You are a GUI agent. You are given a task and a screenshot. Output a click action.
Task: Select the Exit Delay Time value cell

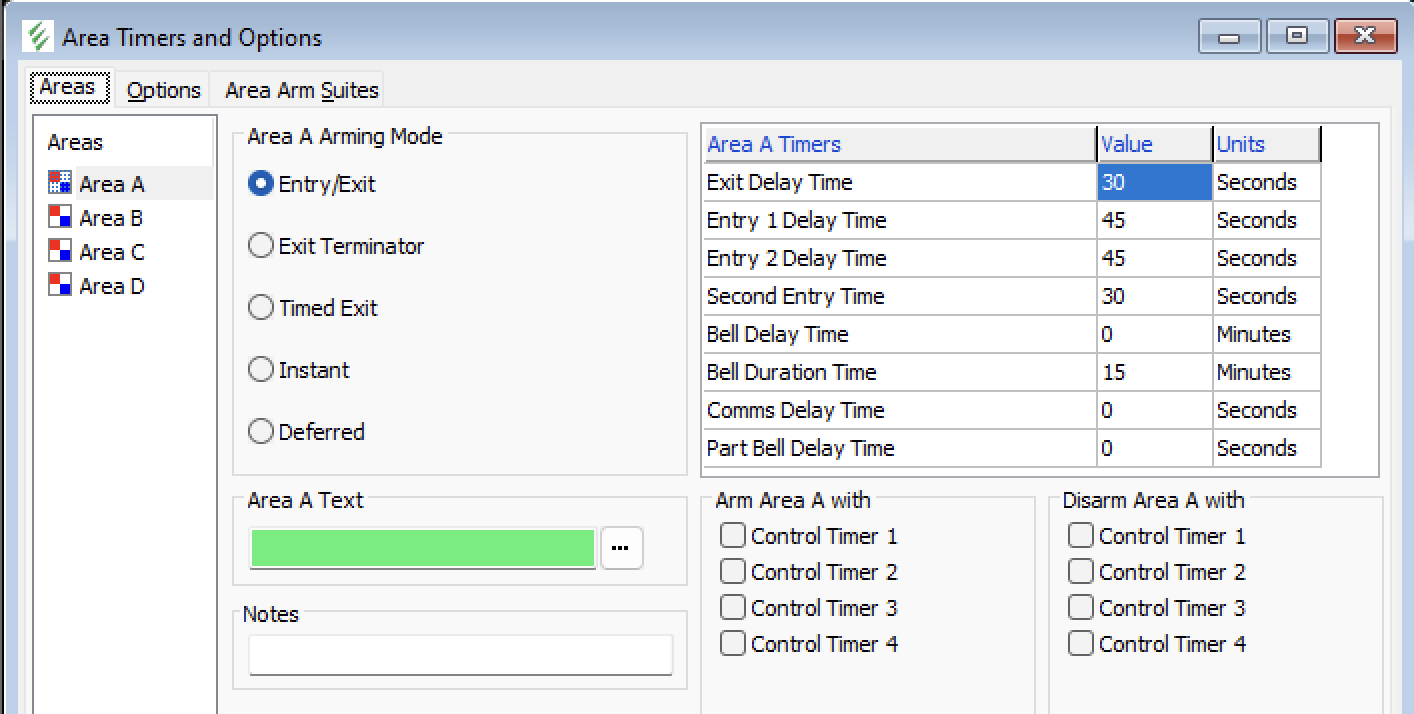point(1154,182)
